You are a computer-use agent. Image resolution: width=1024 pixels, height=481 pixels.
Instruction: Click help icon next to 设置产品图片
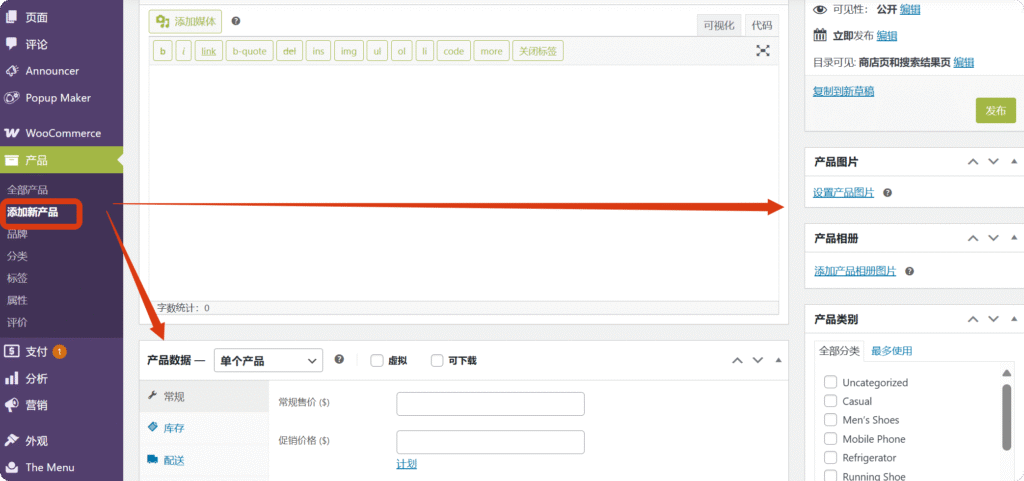pos(887,193)
